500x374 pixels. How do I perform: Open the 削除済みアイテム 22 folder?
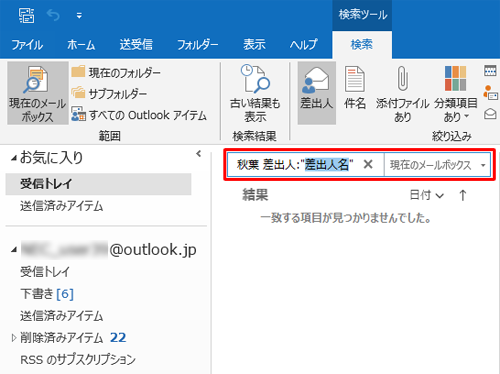click(73, 338)
